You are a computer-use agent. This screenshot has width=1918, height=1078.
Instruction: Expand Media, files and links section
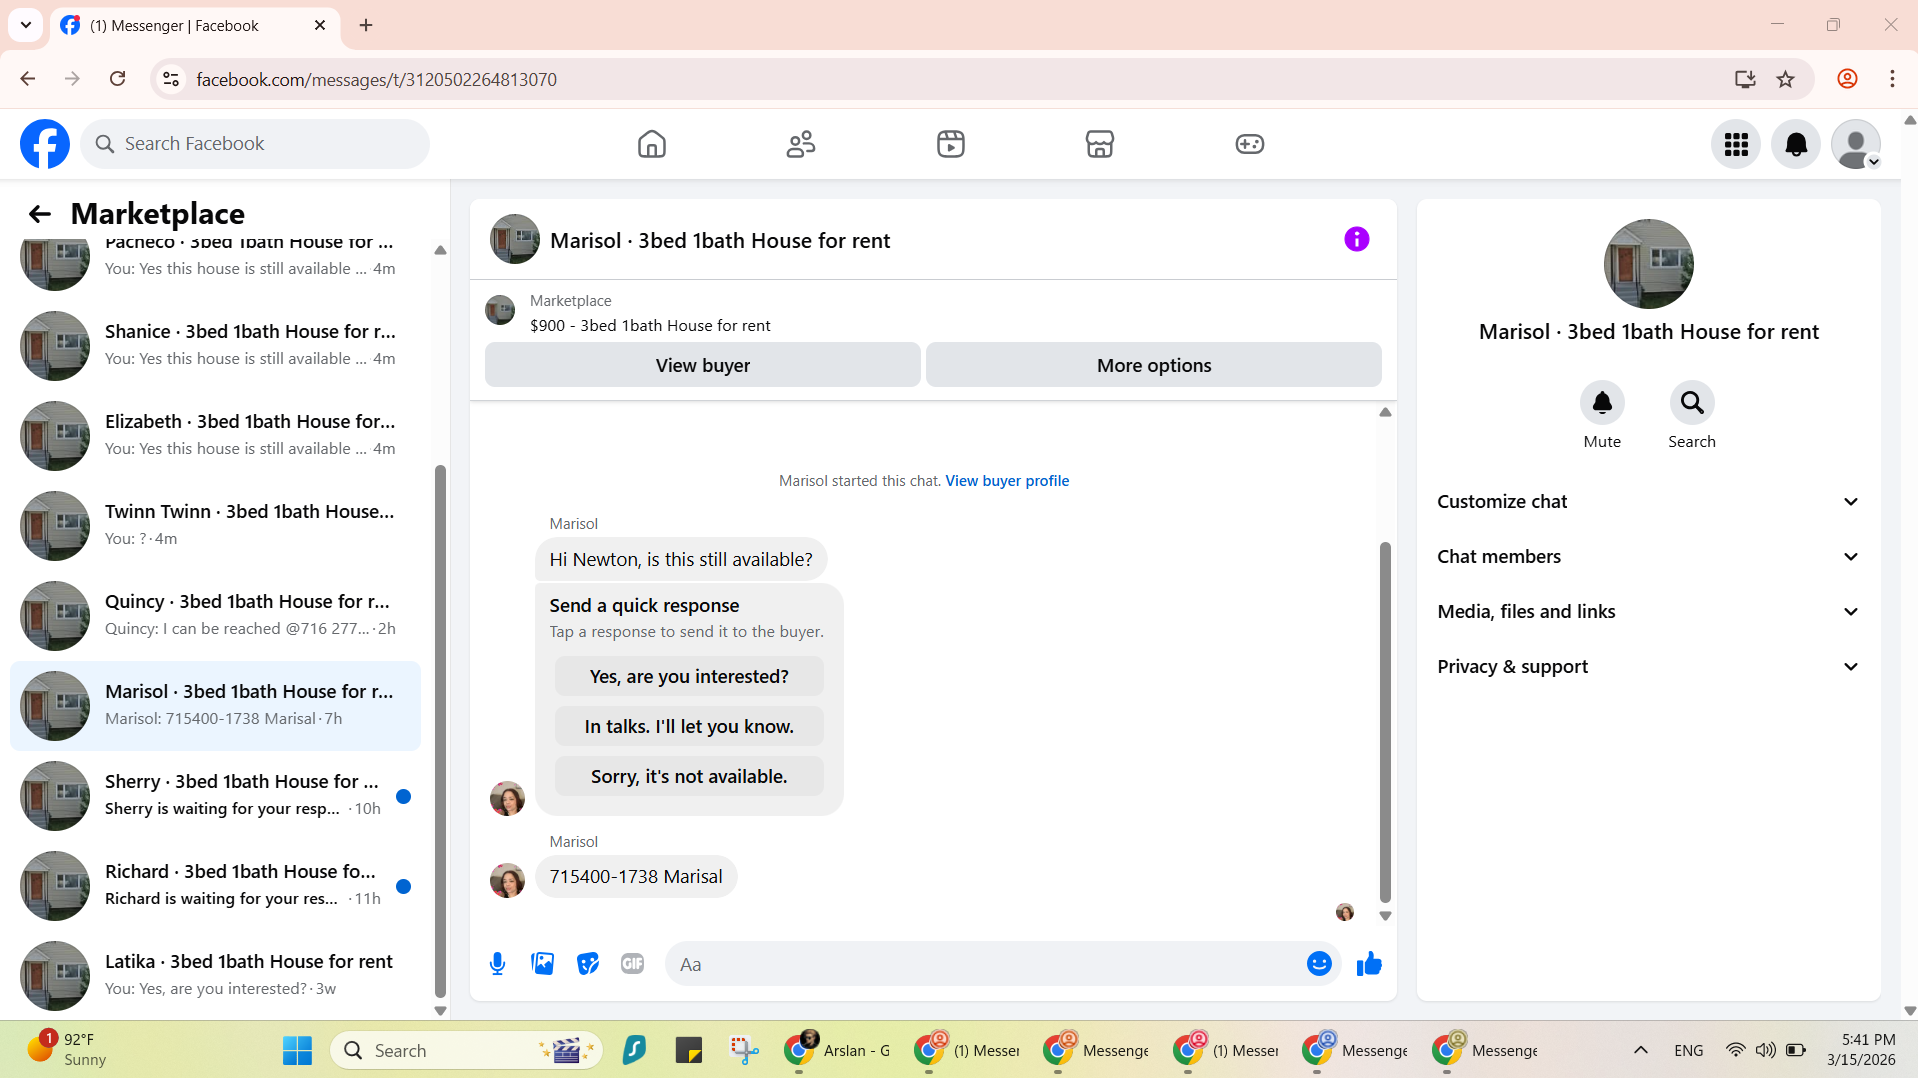pos(1648,612)
